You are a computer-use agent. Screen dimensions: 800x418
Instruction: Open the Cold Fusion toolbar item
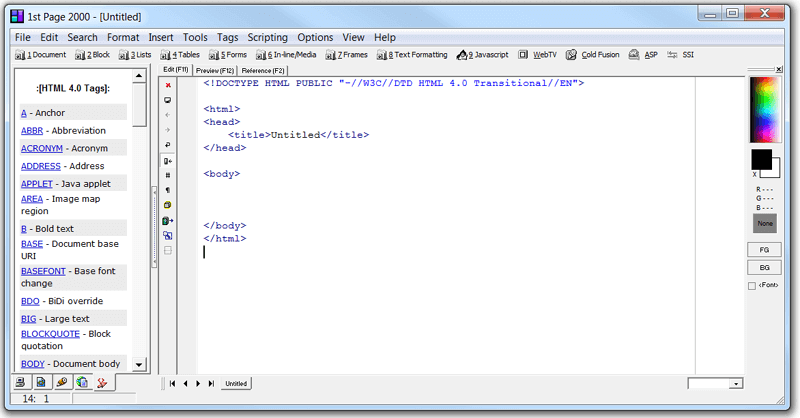tap(592, 55)
